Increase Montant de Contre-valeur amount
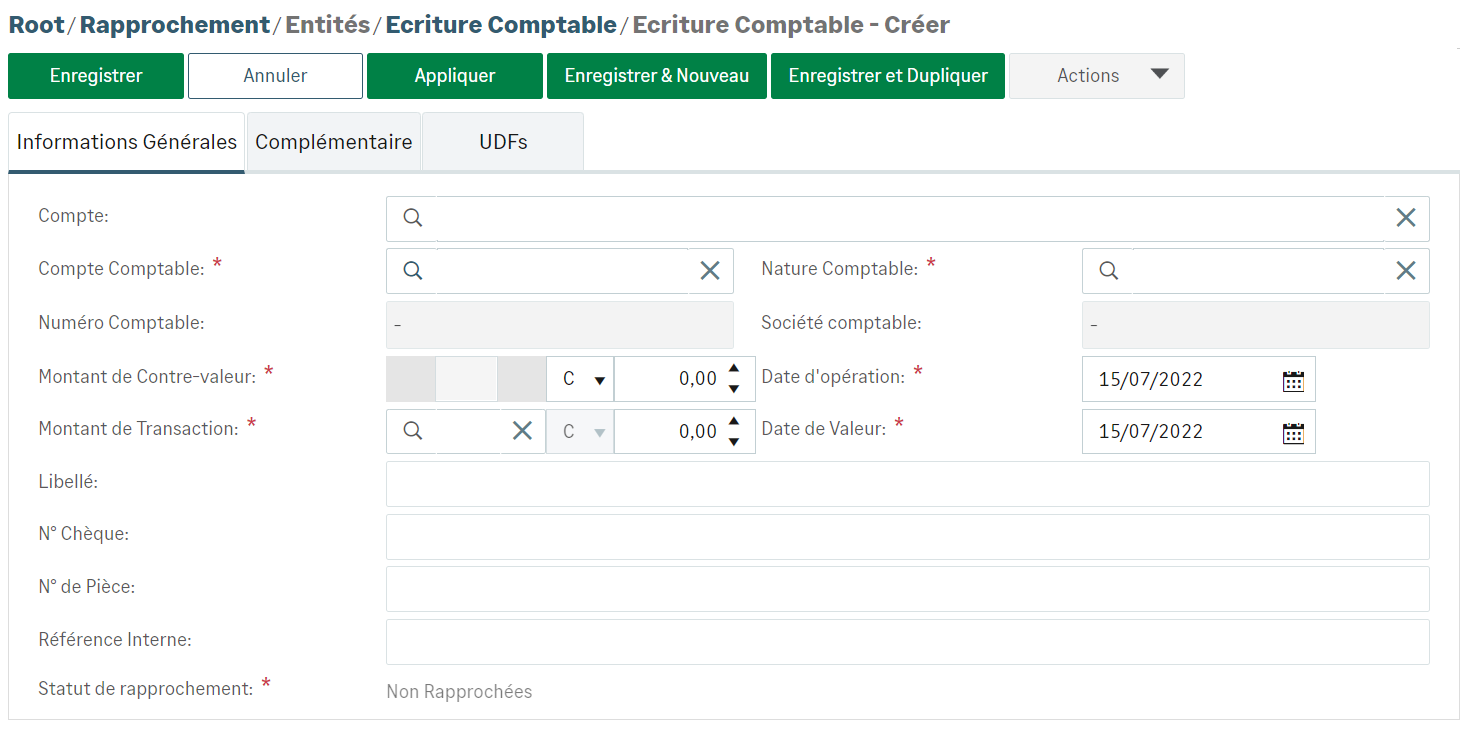The height and width of the screenshot is (732, 1469). (734, 369)
